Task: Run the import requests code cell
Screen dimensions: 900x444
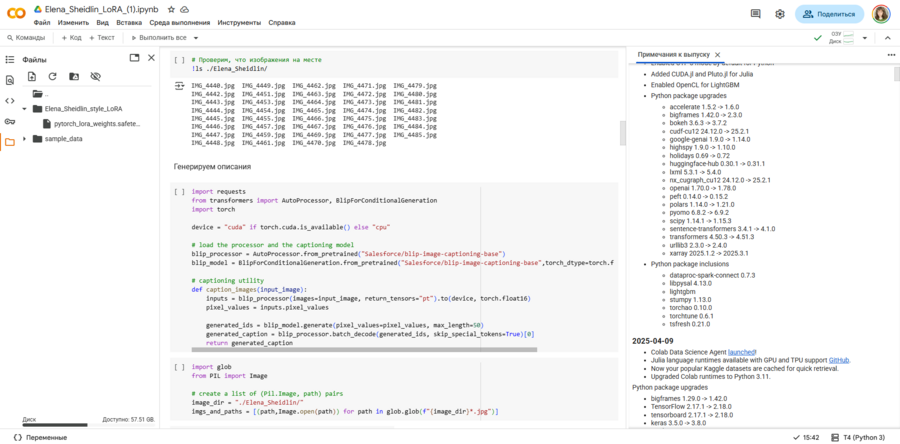Action: [179, 191]
